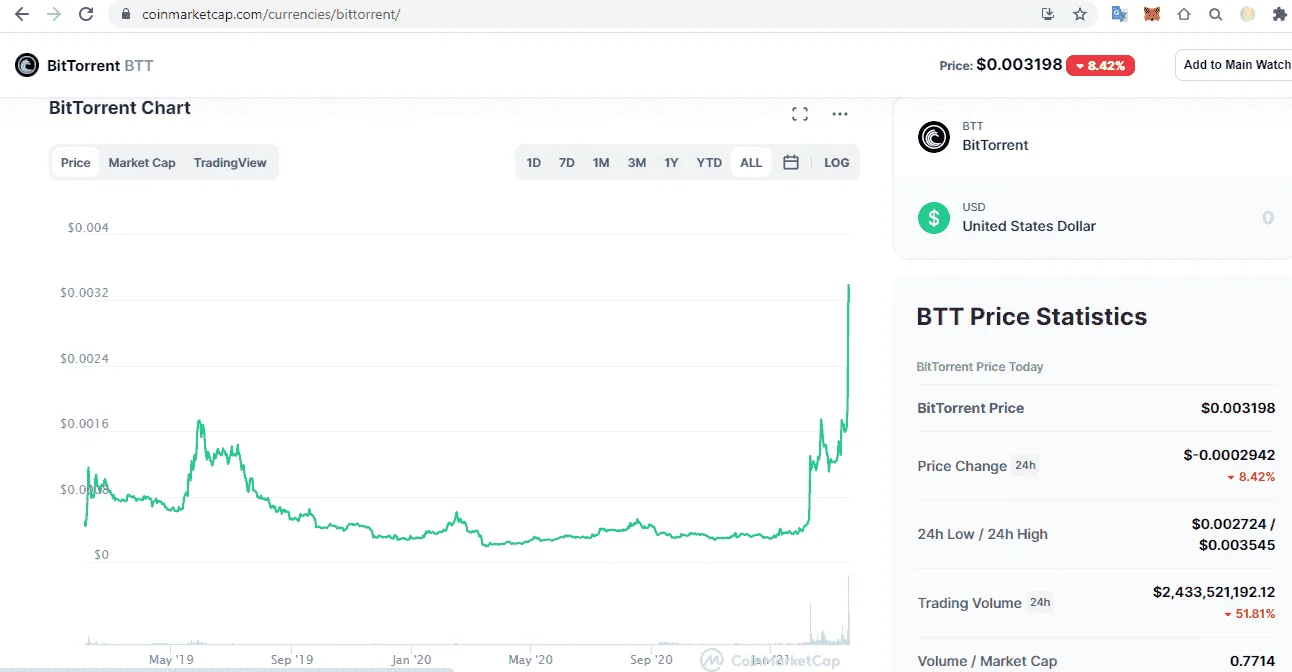Image resolution: width=1292 pixels, height=672 pixels.
Task: Switch to the TradingView tab
Action: tap(230, 162)
